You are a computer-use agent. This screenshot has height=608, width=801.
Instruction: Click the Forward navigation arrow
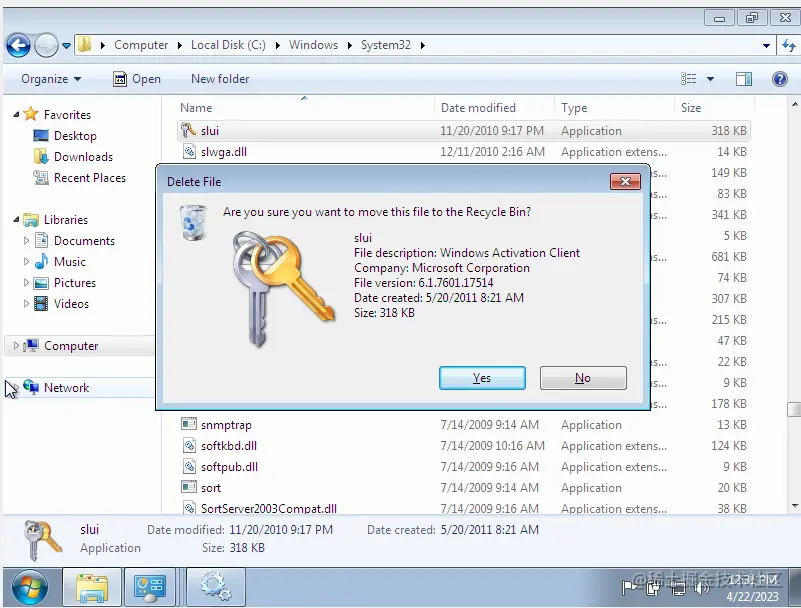tap(46, 45)
